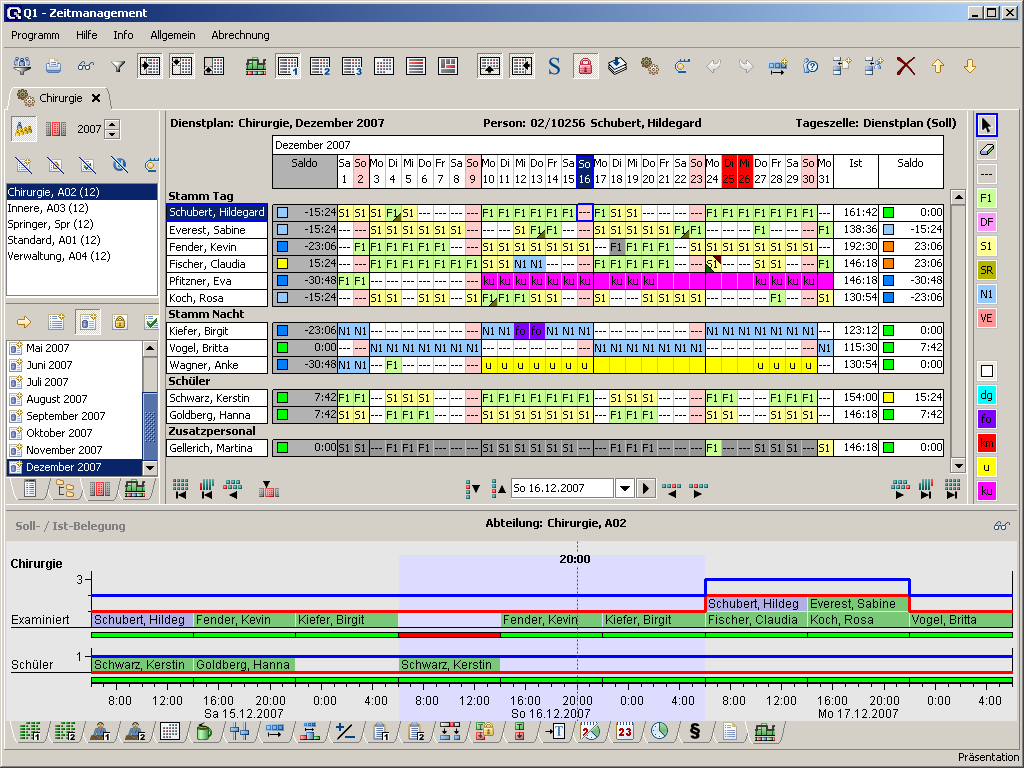Pick the magenta ku color swatch
Screen dimensions: 1024x768
[x=987, y=490]
